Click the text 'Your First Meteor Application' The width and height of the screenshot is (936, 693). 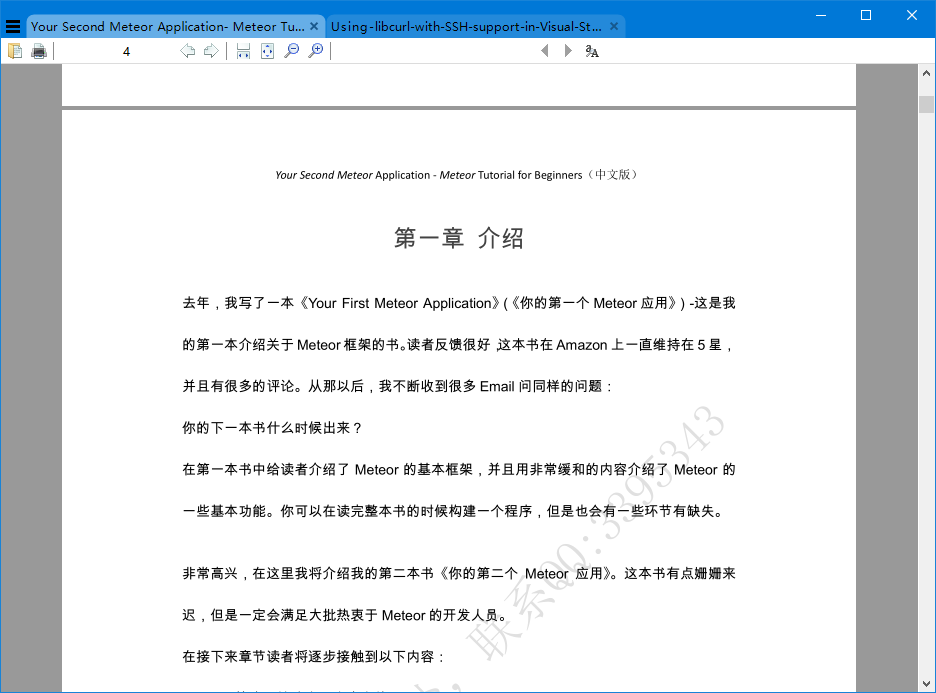(400, 303)
